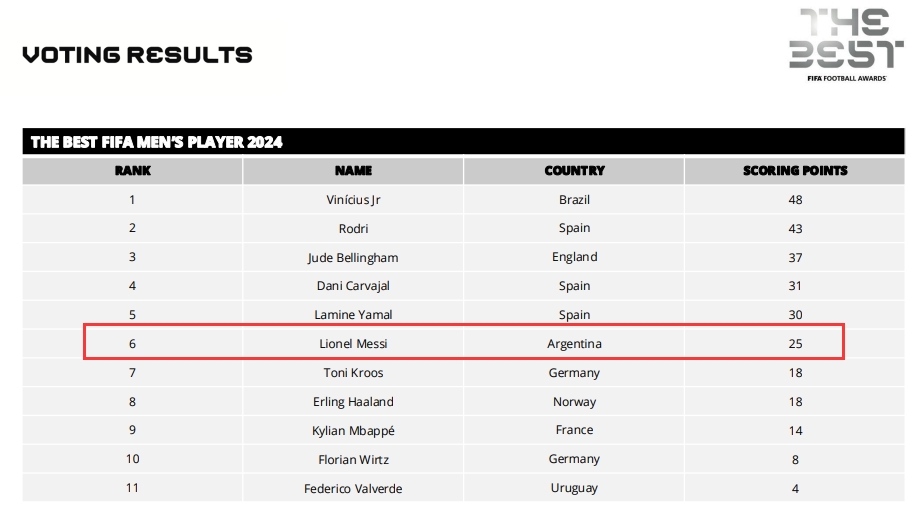
Task: Click Argentina in the country column
Action: [x=574, y=344]
